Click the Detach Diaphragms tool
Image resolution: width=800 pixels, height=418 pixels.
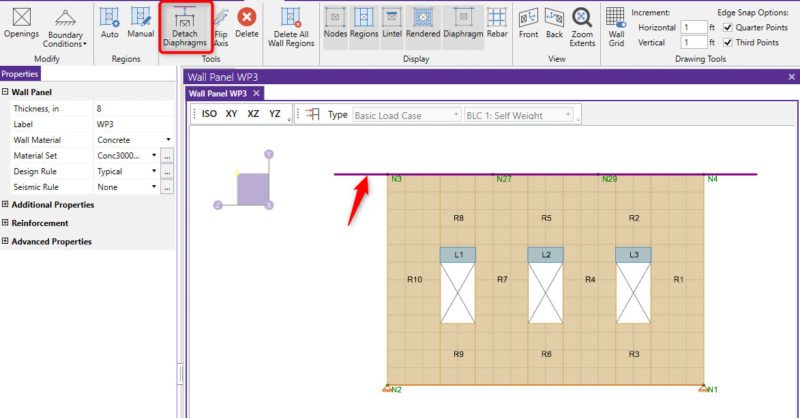tap(185, 27)
